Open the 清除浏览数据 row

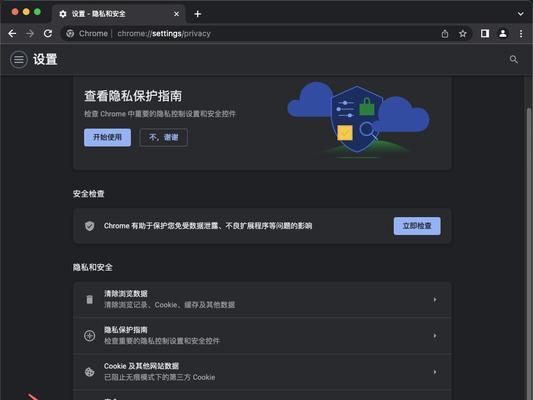click(x=262, y=299)
